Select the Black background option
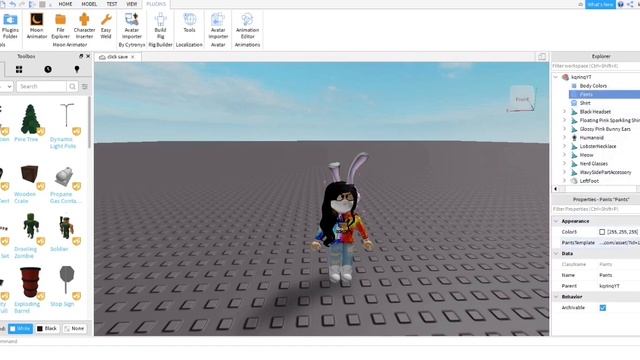Viewport: 640px width, 360px height. tap(47, 329)
